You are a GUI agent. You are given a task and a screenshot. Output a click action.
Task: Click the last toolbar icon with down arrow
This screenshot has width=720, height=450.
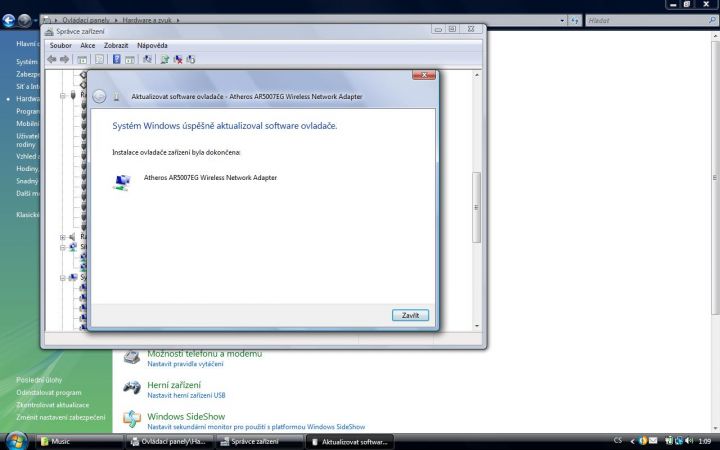pyautogui.click(x=191, y=59)
